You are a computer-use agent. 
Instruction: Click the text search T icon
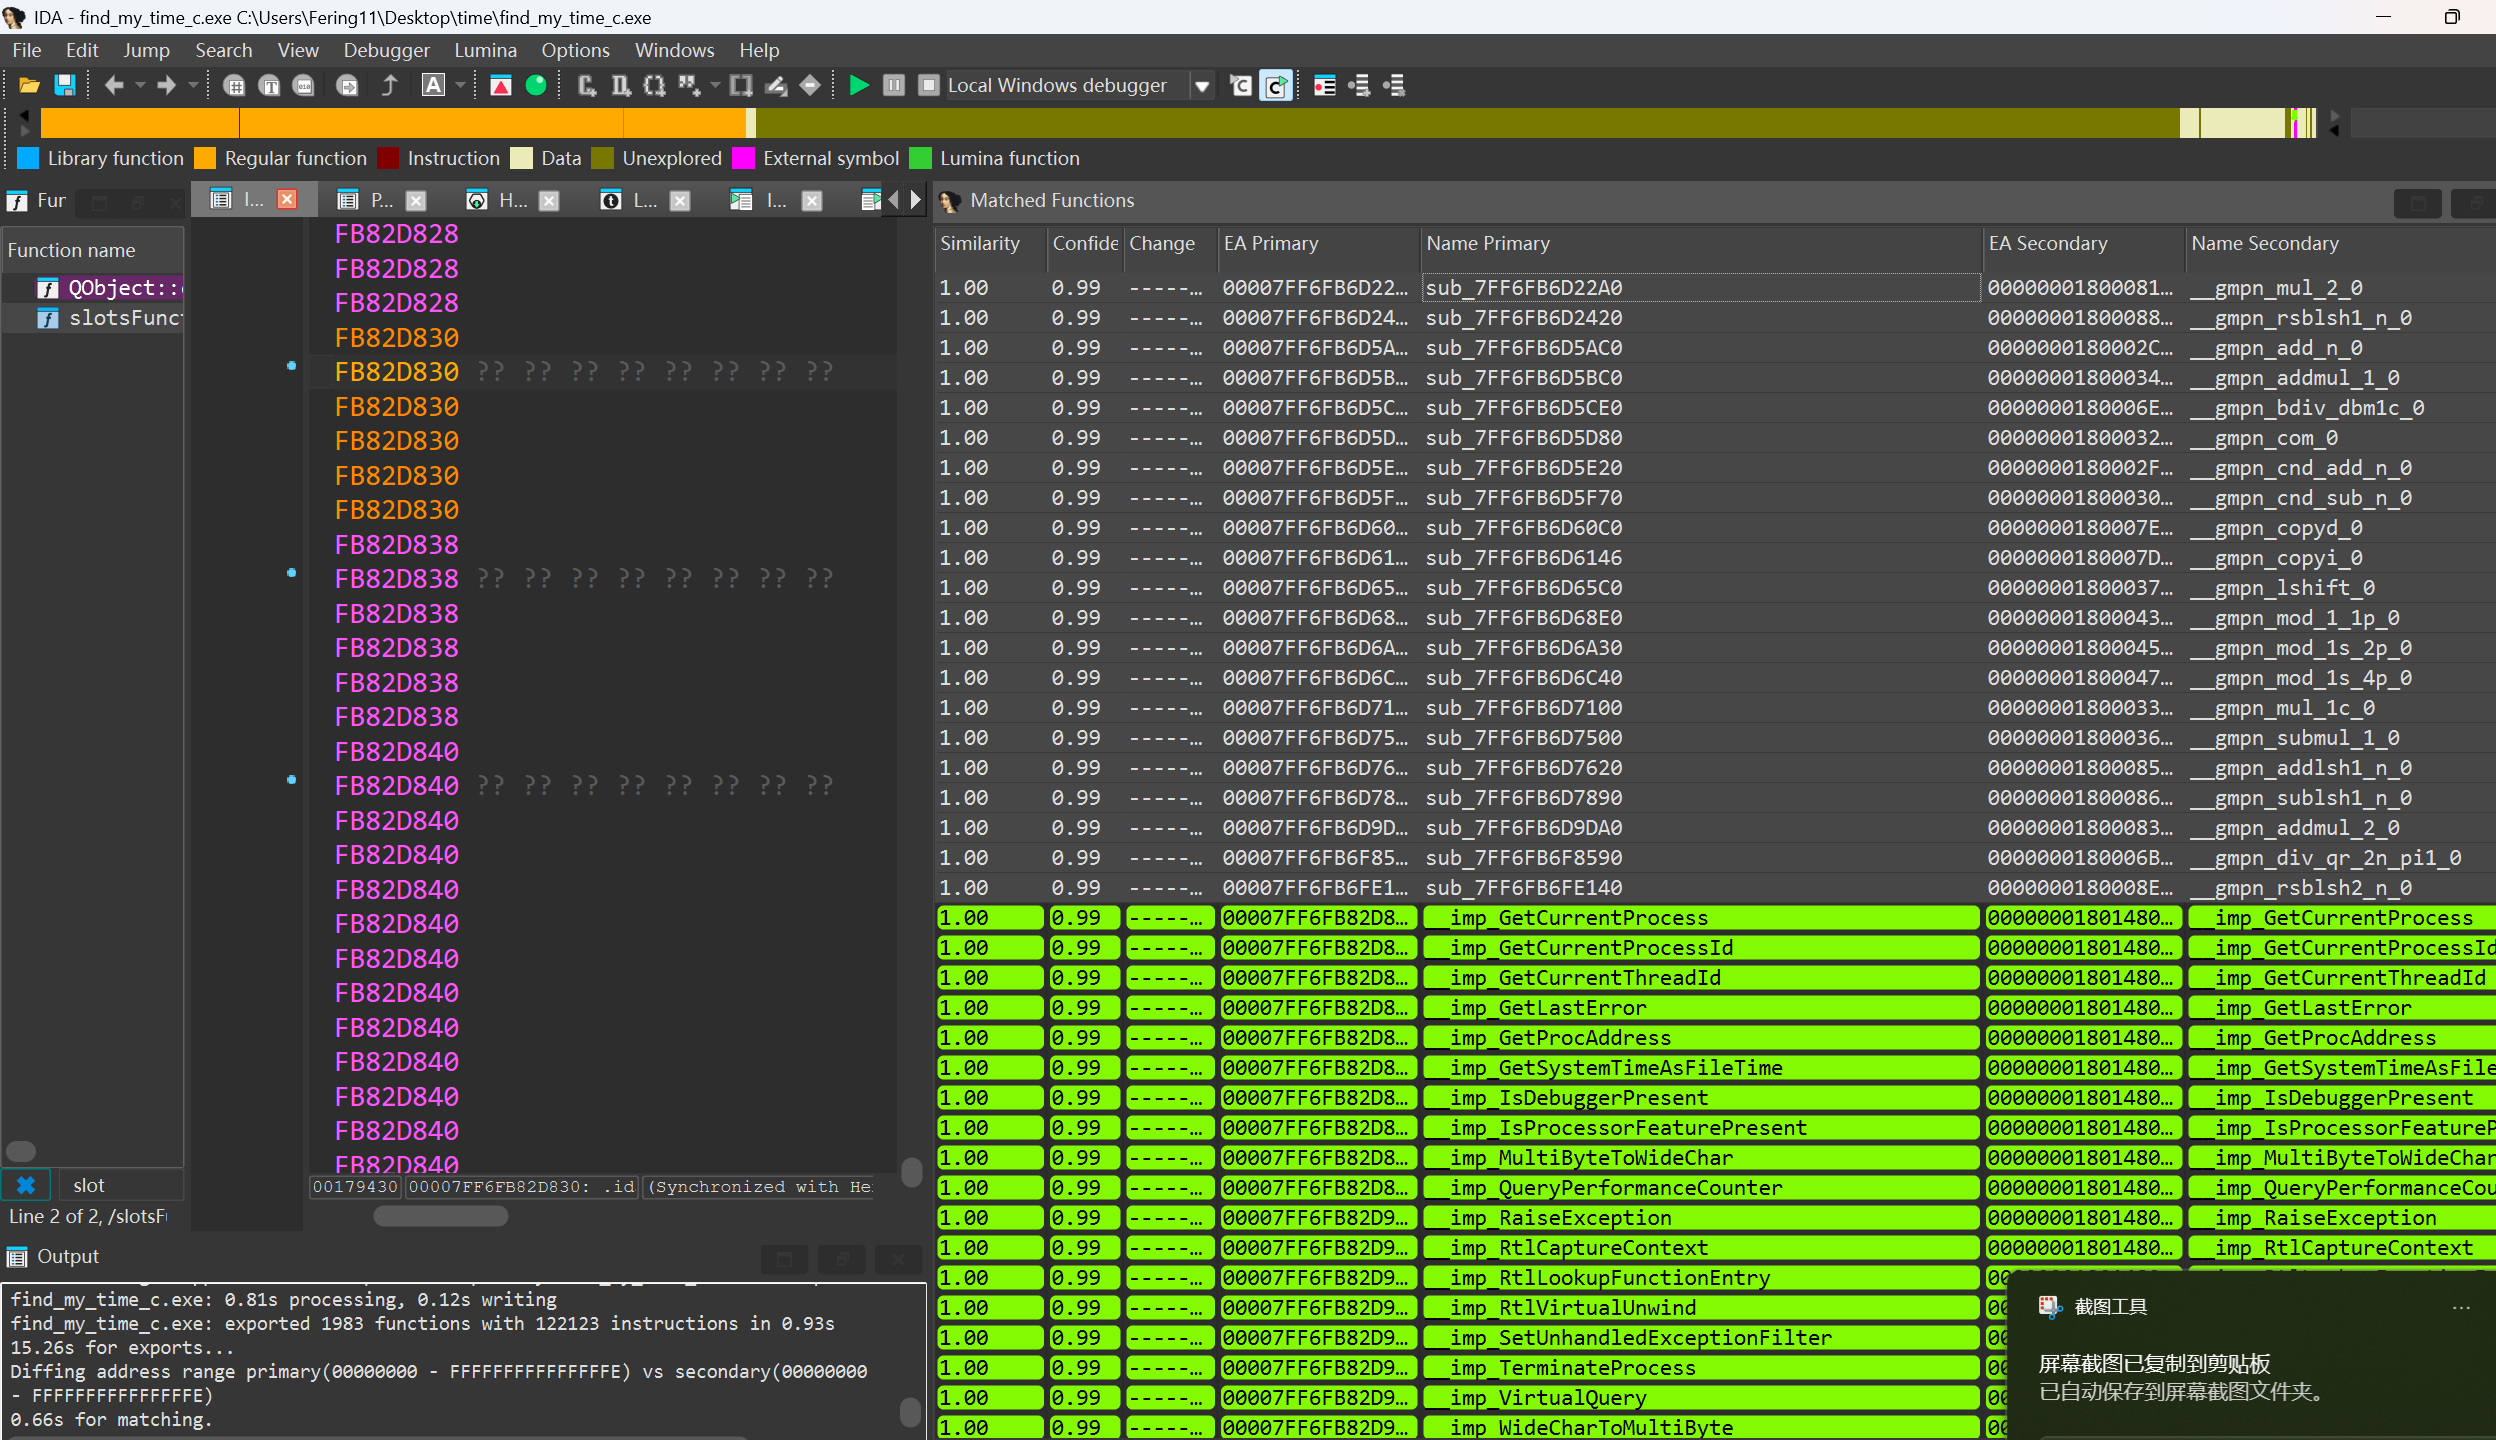pos(269,86)
